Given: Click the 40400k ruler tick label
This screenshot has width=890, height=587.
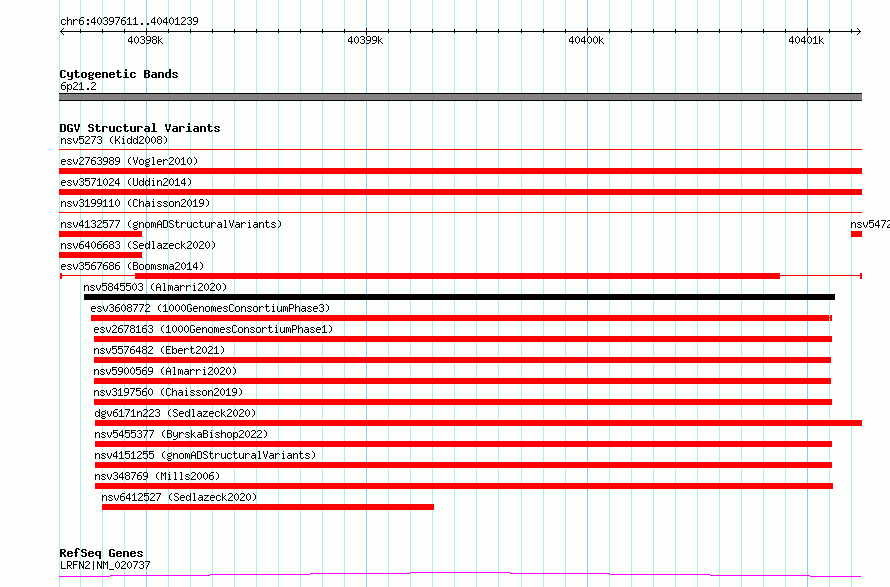Looking at the screenshot, I should click(586, 40).
